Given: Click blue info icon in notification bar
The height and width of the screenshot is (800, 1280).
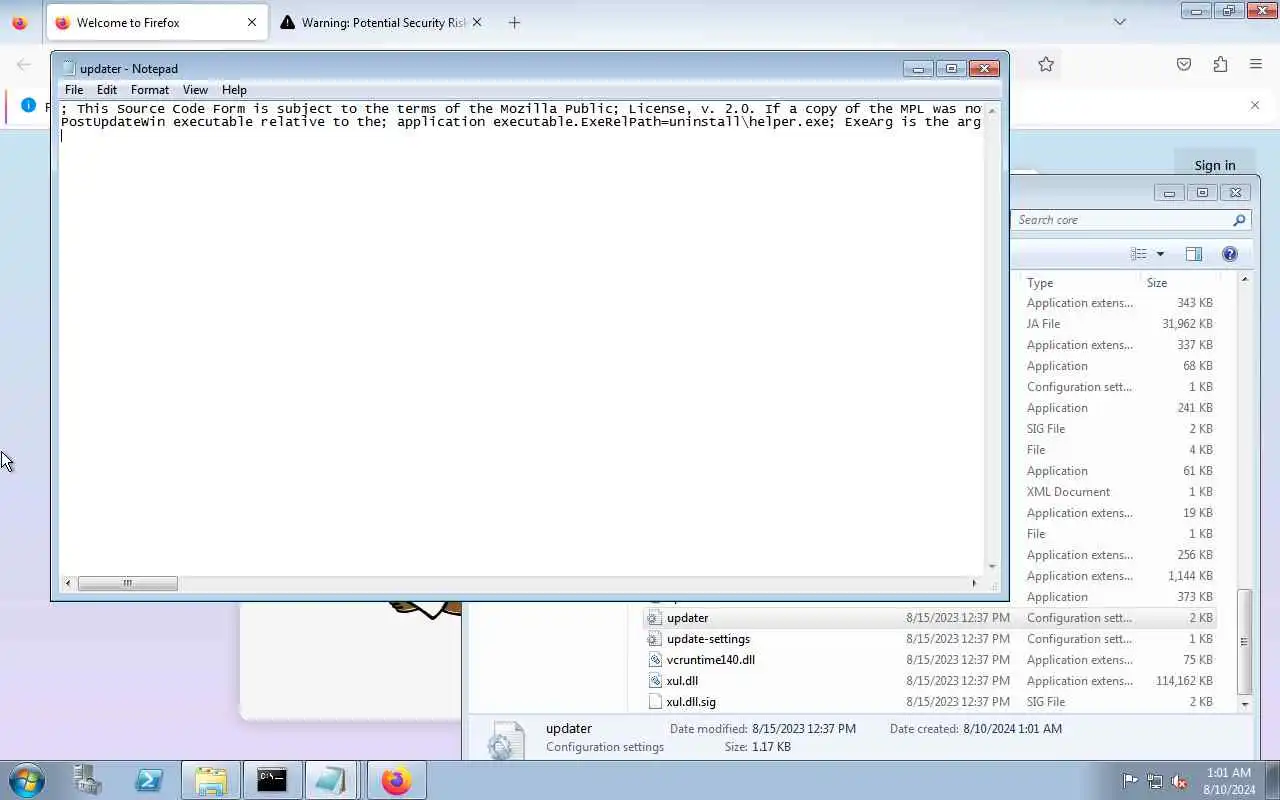Looking at the screenshot, I should (x=28, y=105).
